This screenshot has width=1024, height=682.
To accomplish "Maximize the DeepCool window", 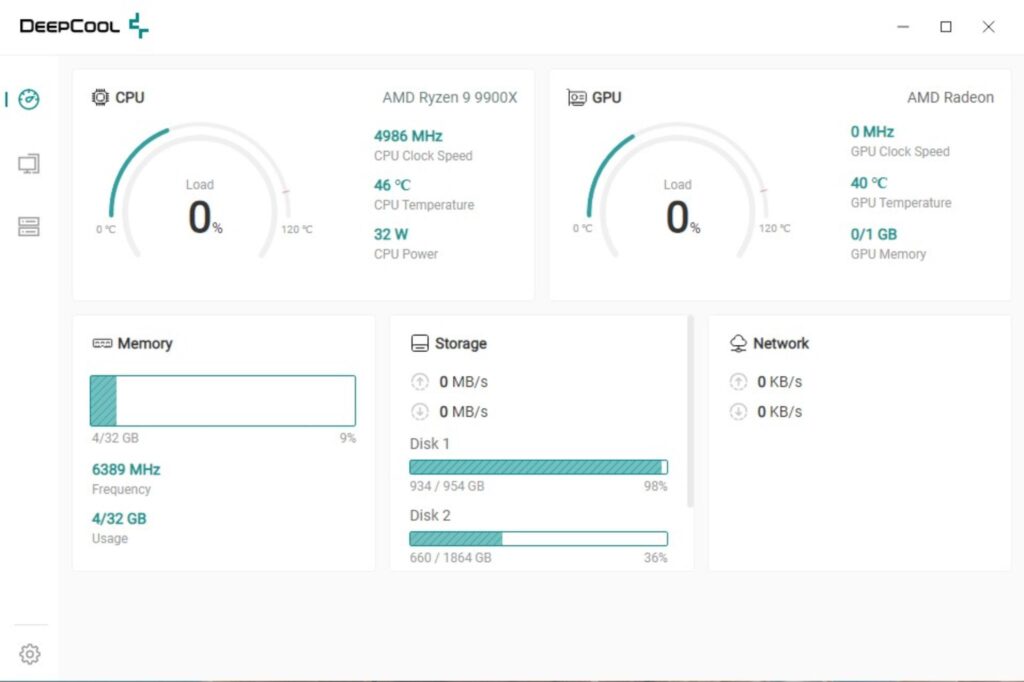I will (946, 27).
